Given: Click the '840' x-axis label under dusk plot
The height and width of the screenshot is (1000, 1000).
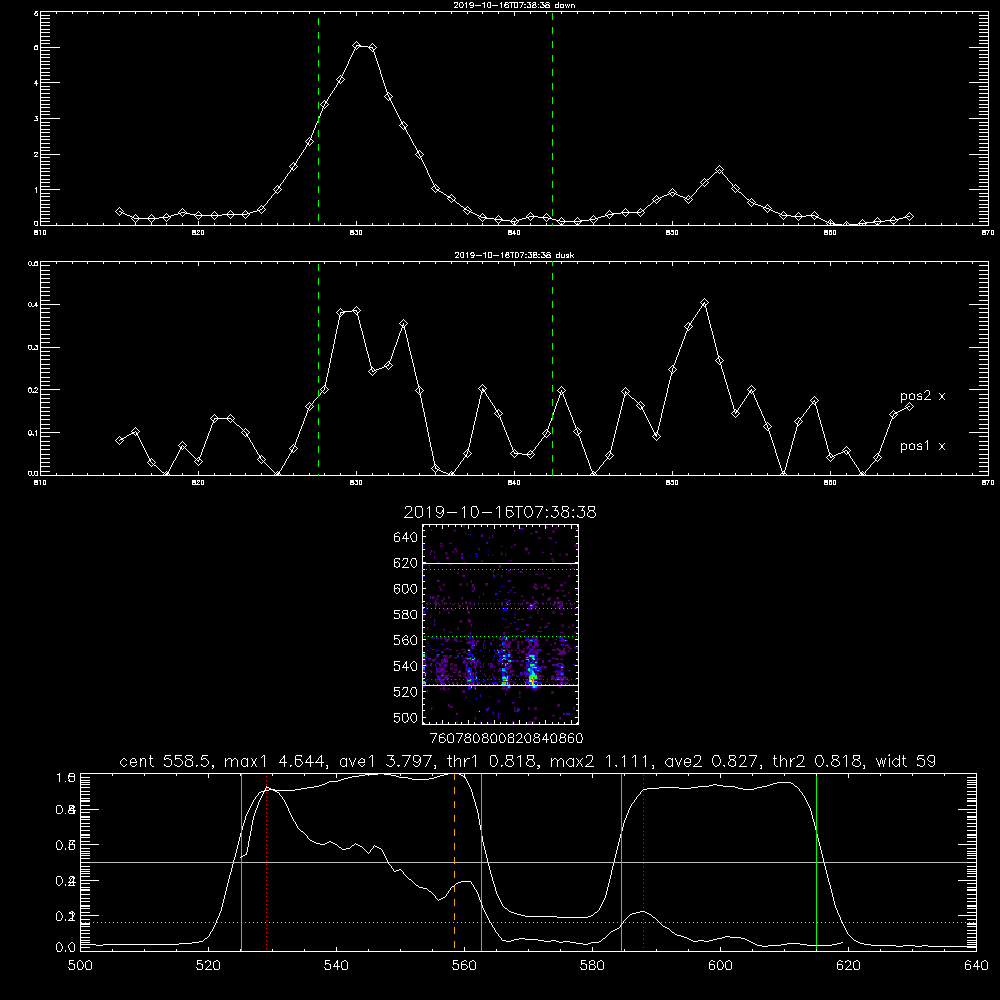Looking at the screenshot, I should (515, 483).
